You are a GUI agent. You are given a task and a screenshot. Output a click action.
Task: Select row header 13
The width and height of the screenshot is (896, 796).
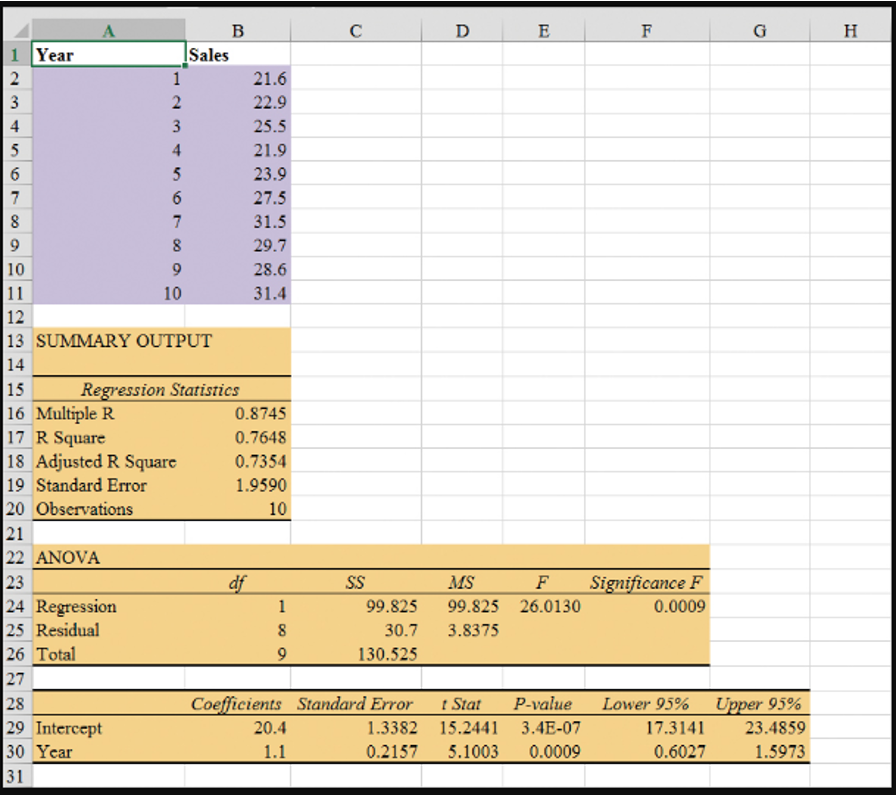click(x=15, y=341)
